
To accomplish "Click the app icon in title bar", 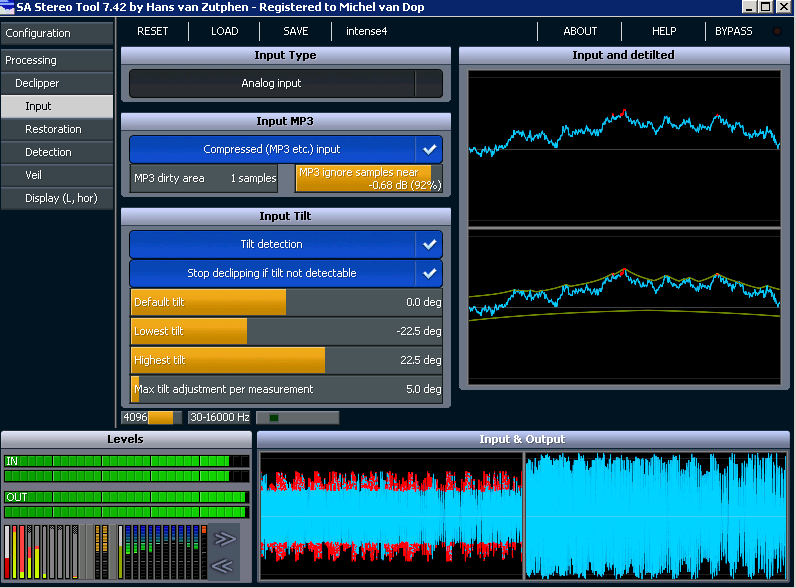I will [x=7, y=7].
